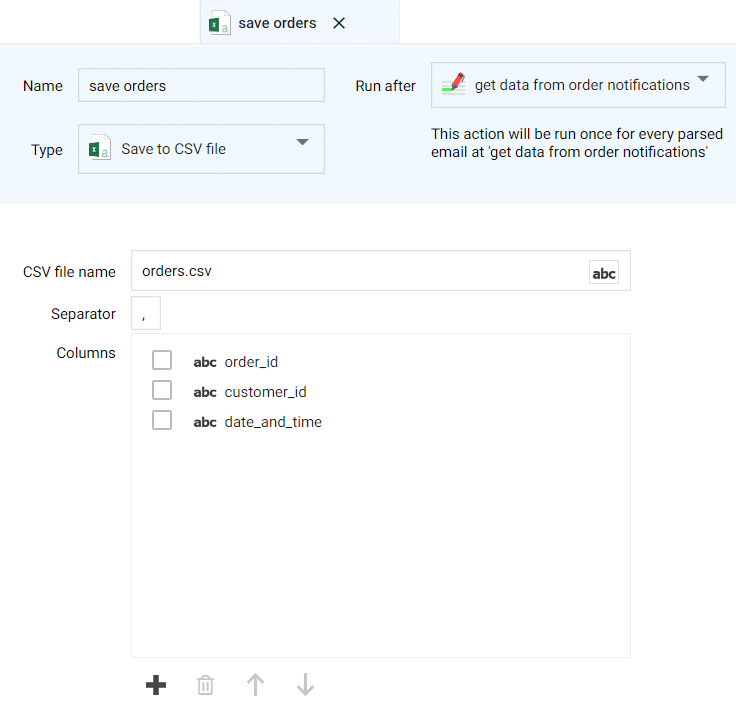Click the Save to CSV file type icon
The width and height of the screenshot is (736, 712).
coord(100,148)
